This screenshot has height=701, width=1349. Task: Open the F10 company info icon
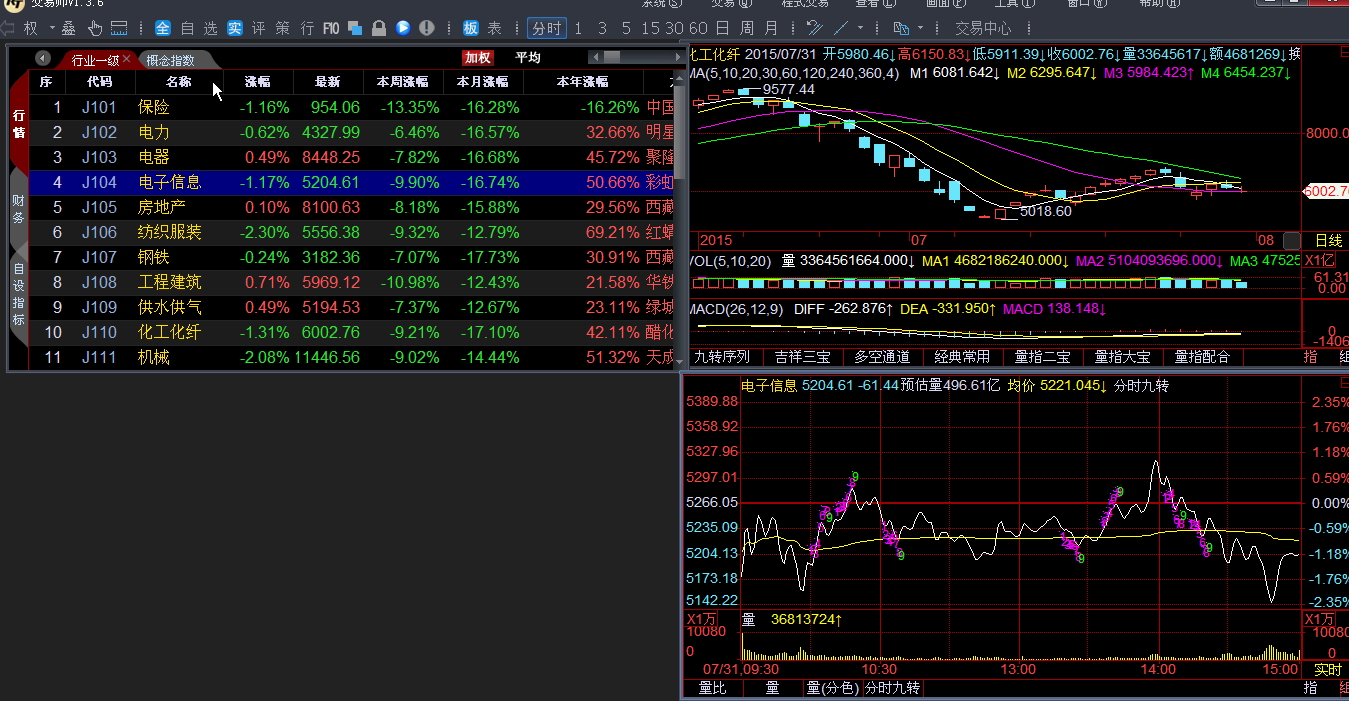pyautogui.click(x=331, y=28)
